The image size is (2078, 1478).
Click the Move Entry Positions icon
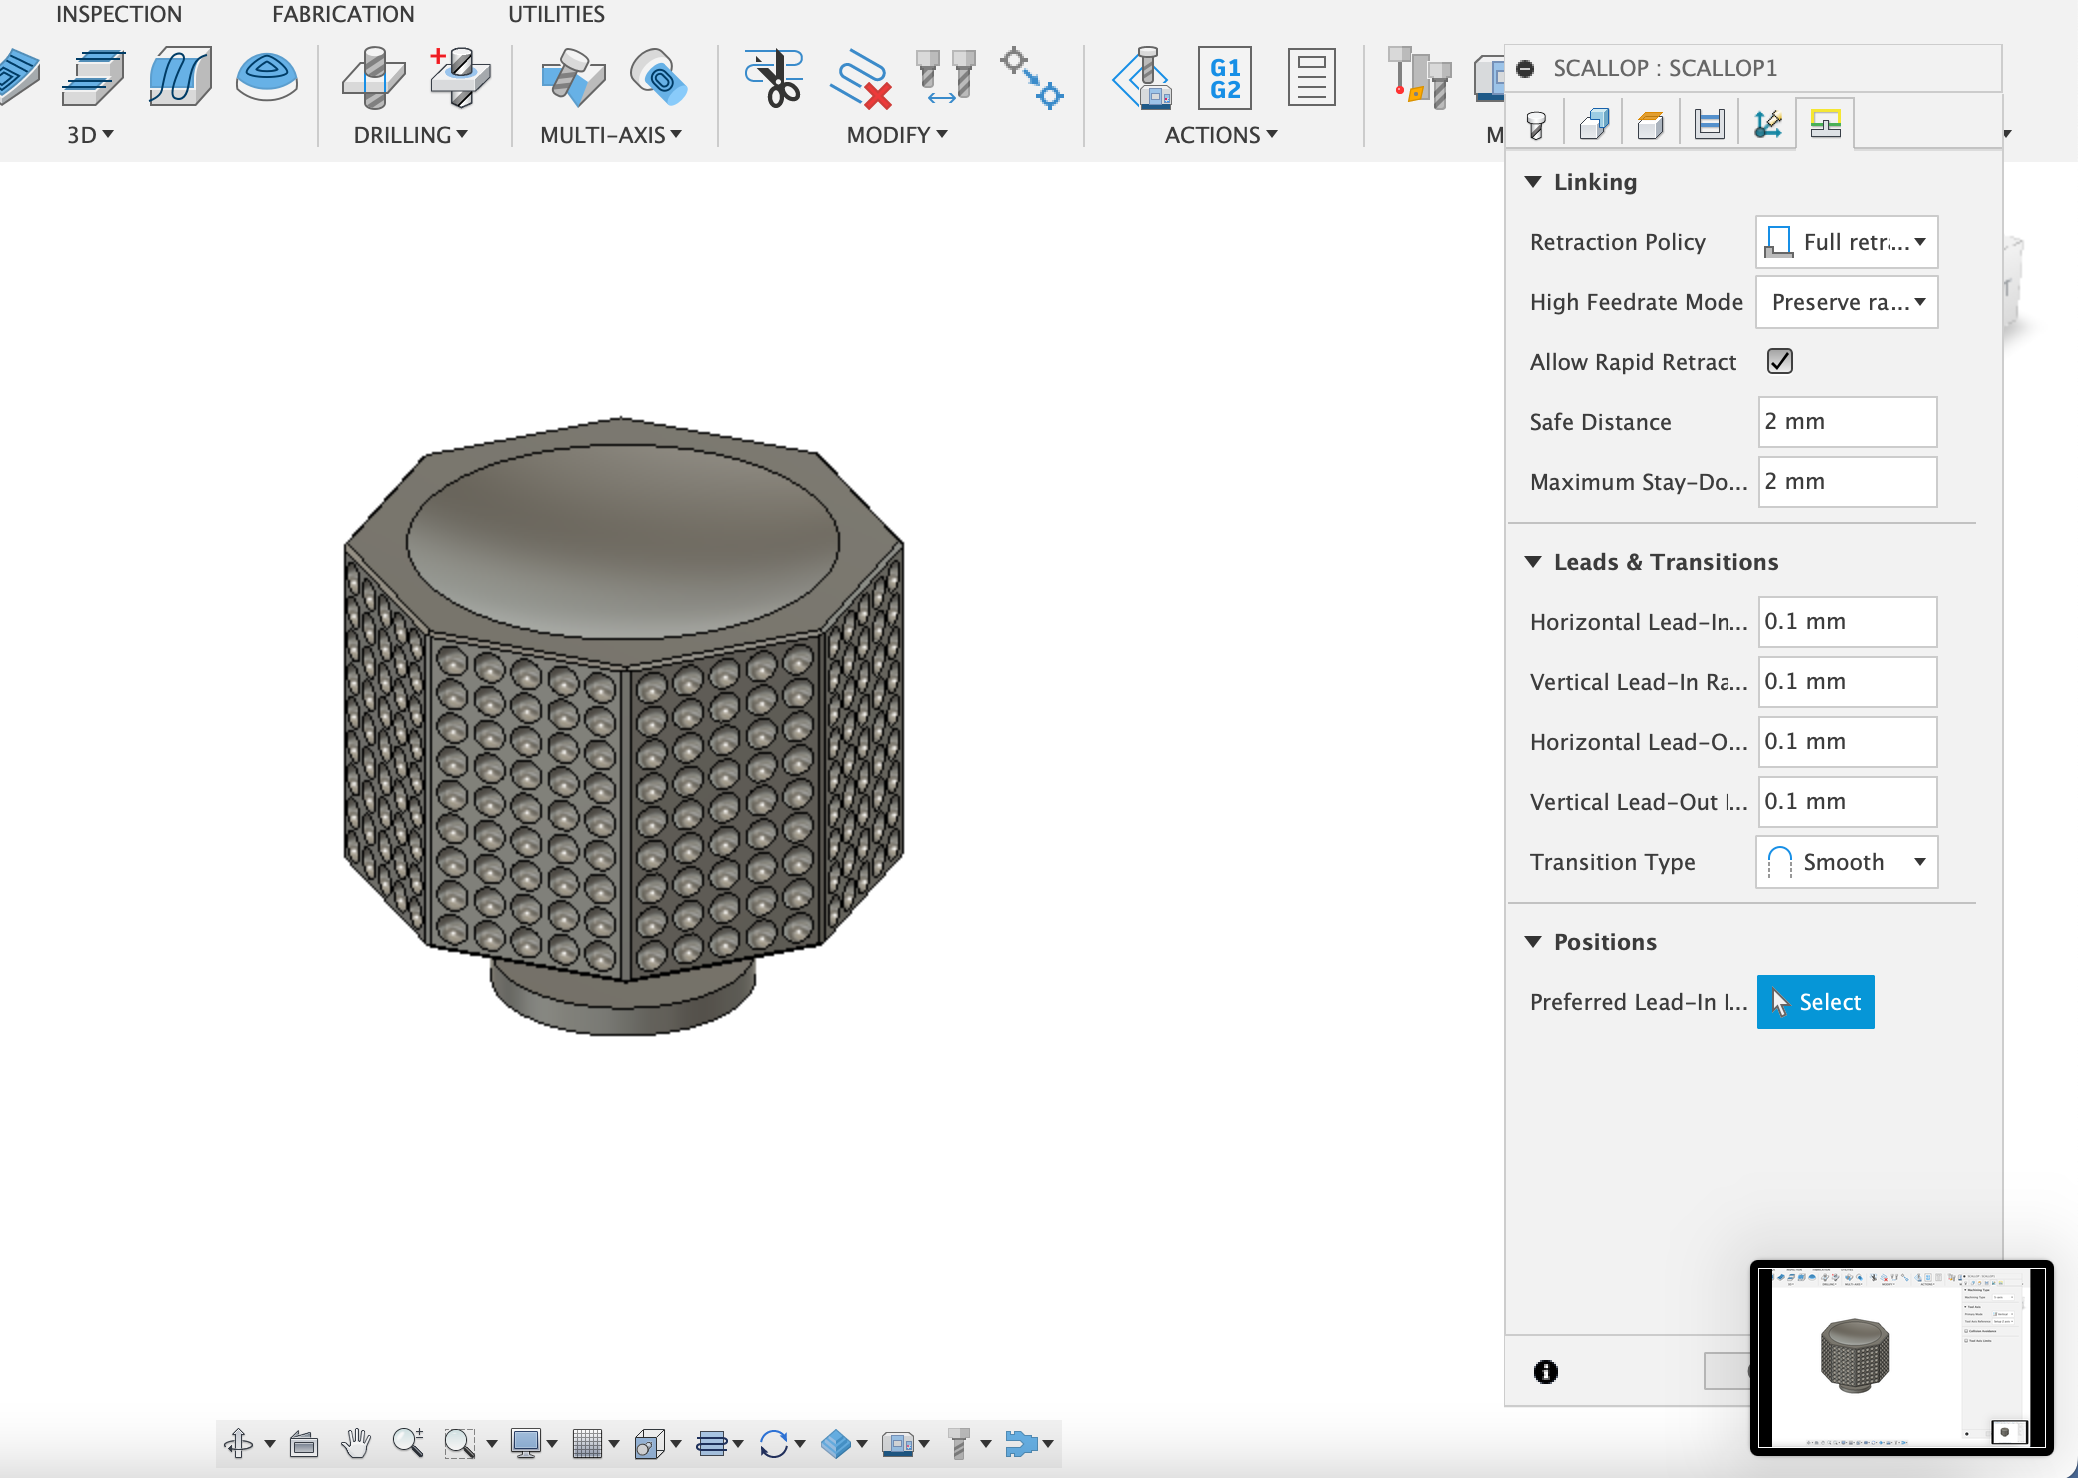[1032, 77]
